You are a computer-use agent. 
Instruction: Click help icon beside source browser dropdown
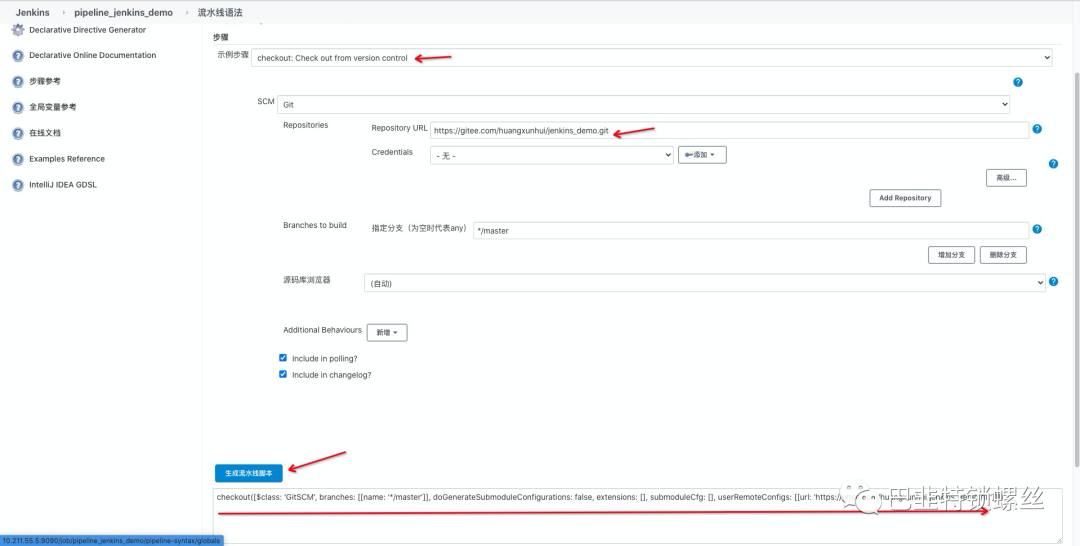click(1053, 283)
